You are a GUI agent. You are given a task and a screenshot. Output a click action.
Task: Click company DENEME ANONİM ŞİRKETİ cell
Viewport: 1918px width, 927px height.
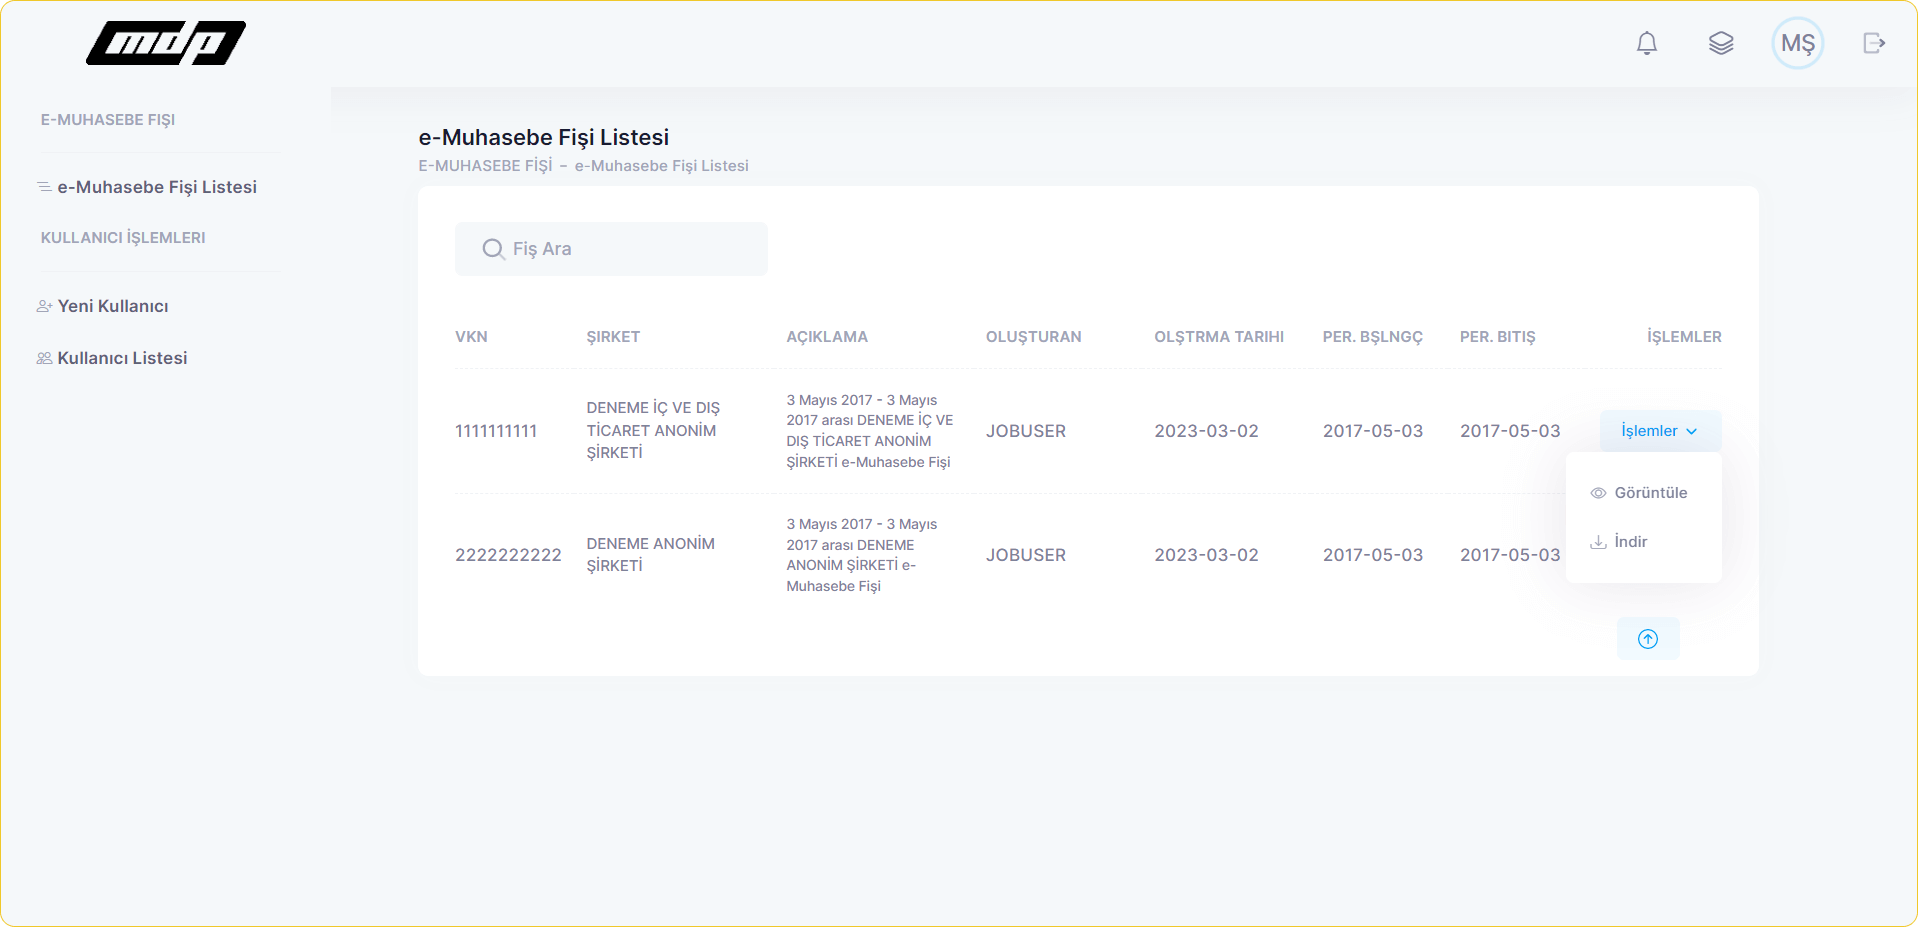650,555
